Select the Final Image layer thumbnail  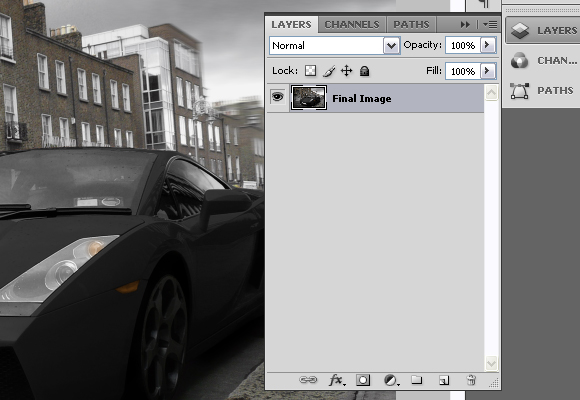pos(309,98)
